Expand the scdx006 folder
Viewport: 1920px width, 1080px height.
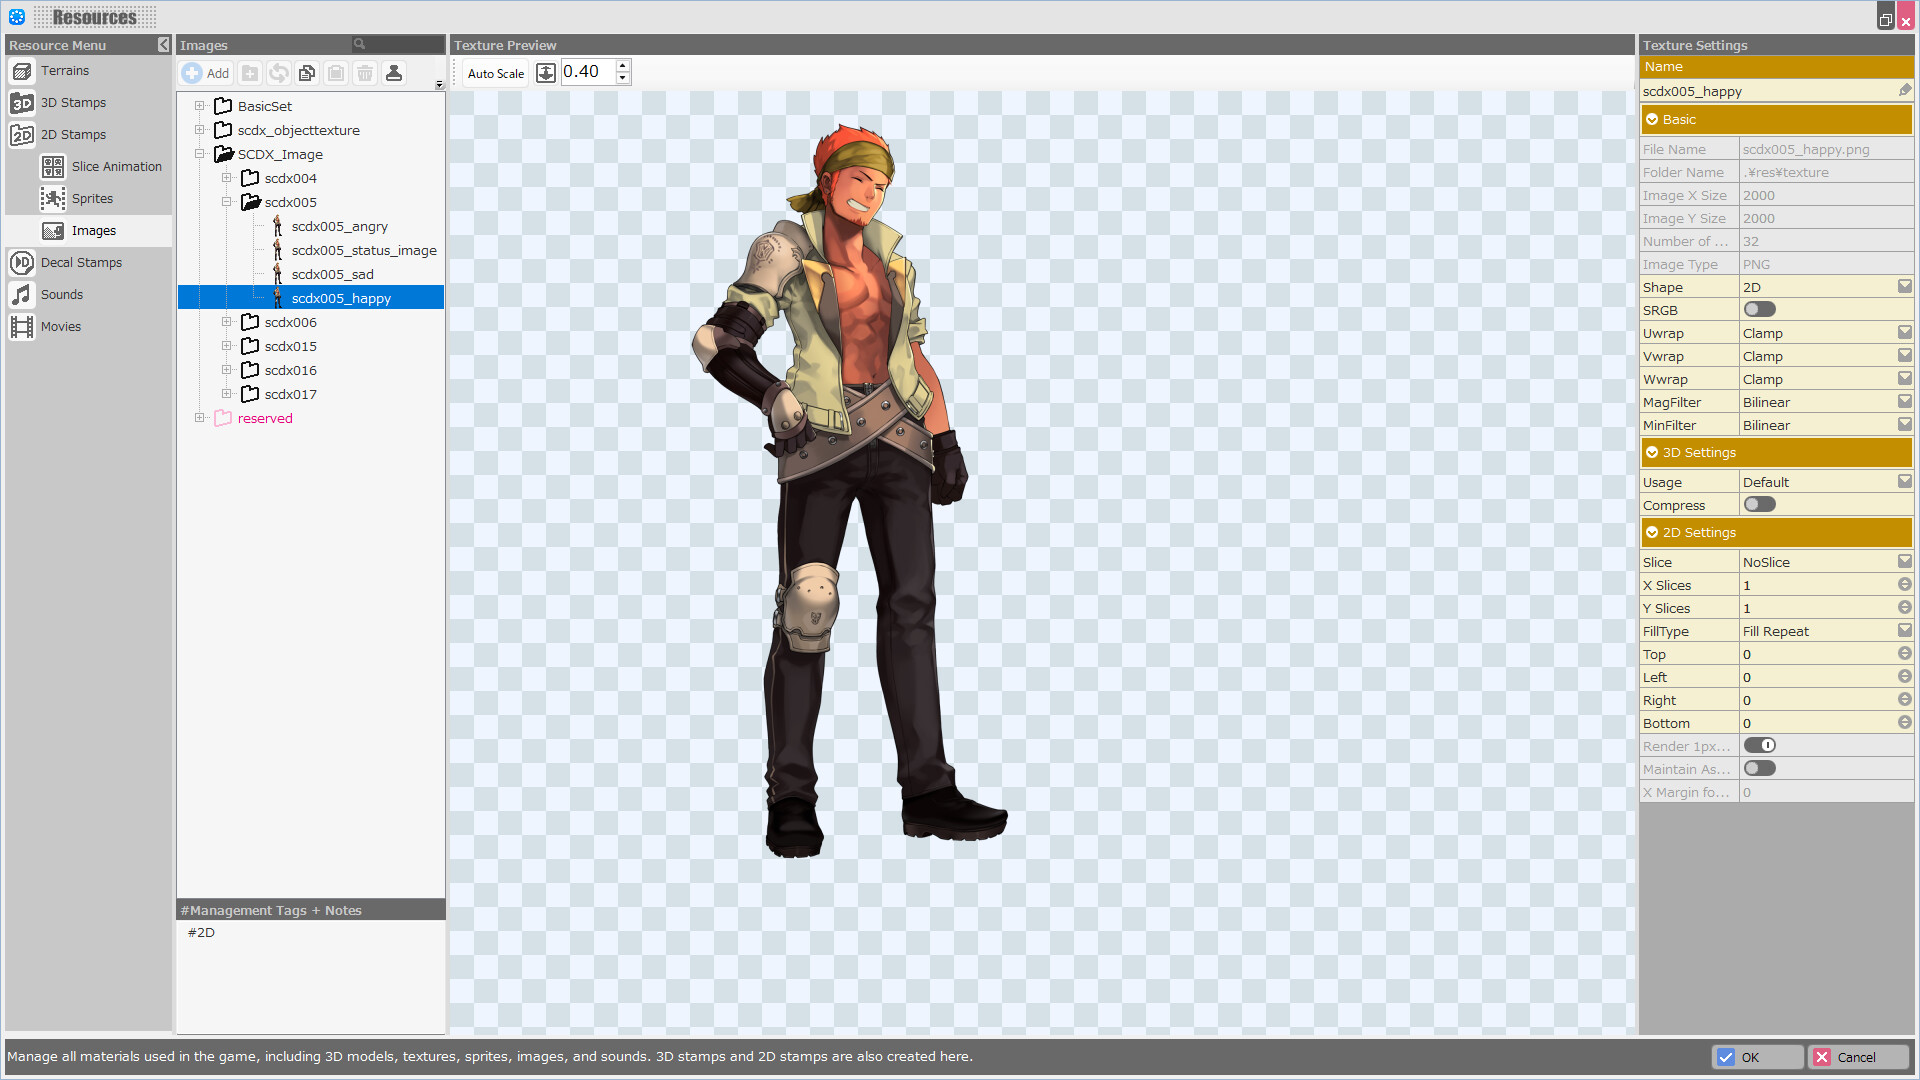(228, 321)
